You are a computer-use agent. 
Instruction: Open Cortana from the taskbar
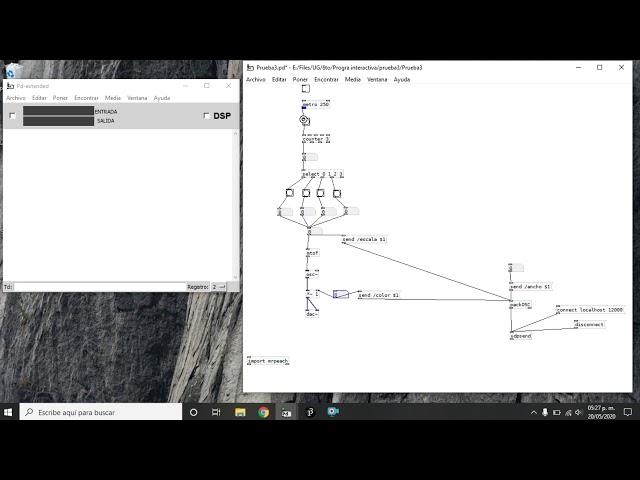[193, 412]
